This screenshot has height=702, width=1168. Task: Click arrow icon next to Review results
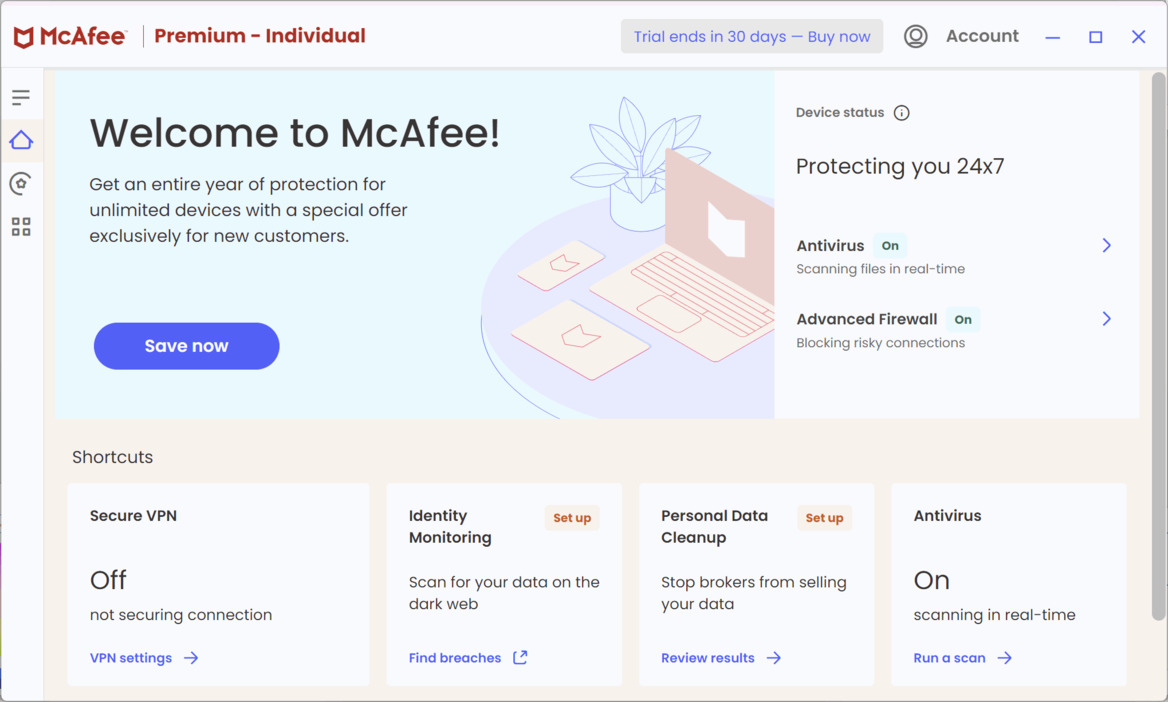pyautogui.click(x=774, y=658)
